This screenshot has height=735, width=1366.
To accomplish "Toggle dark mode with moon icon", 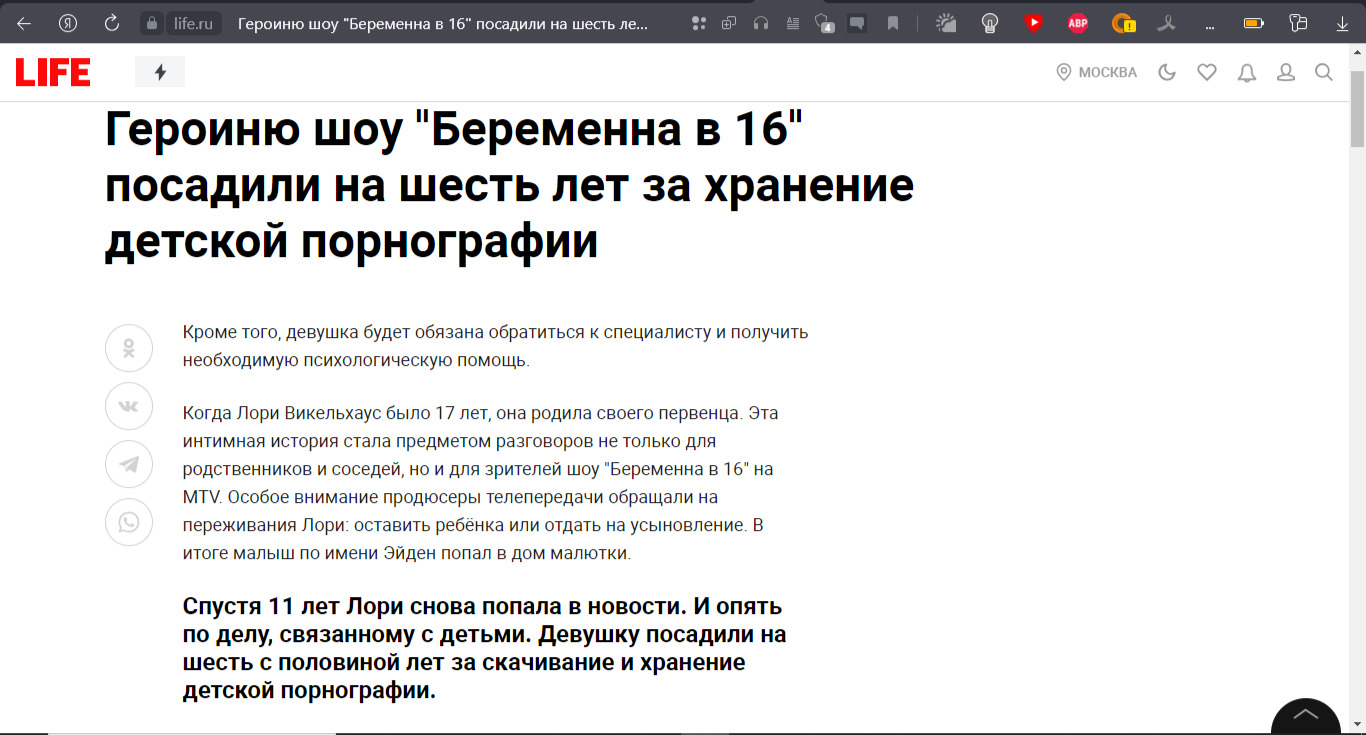I will [1167, 72].
